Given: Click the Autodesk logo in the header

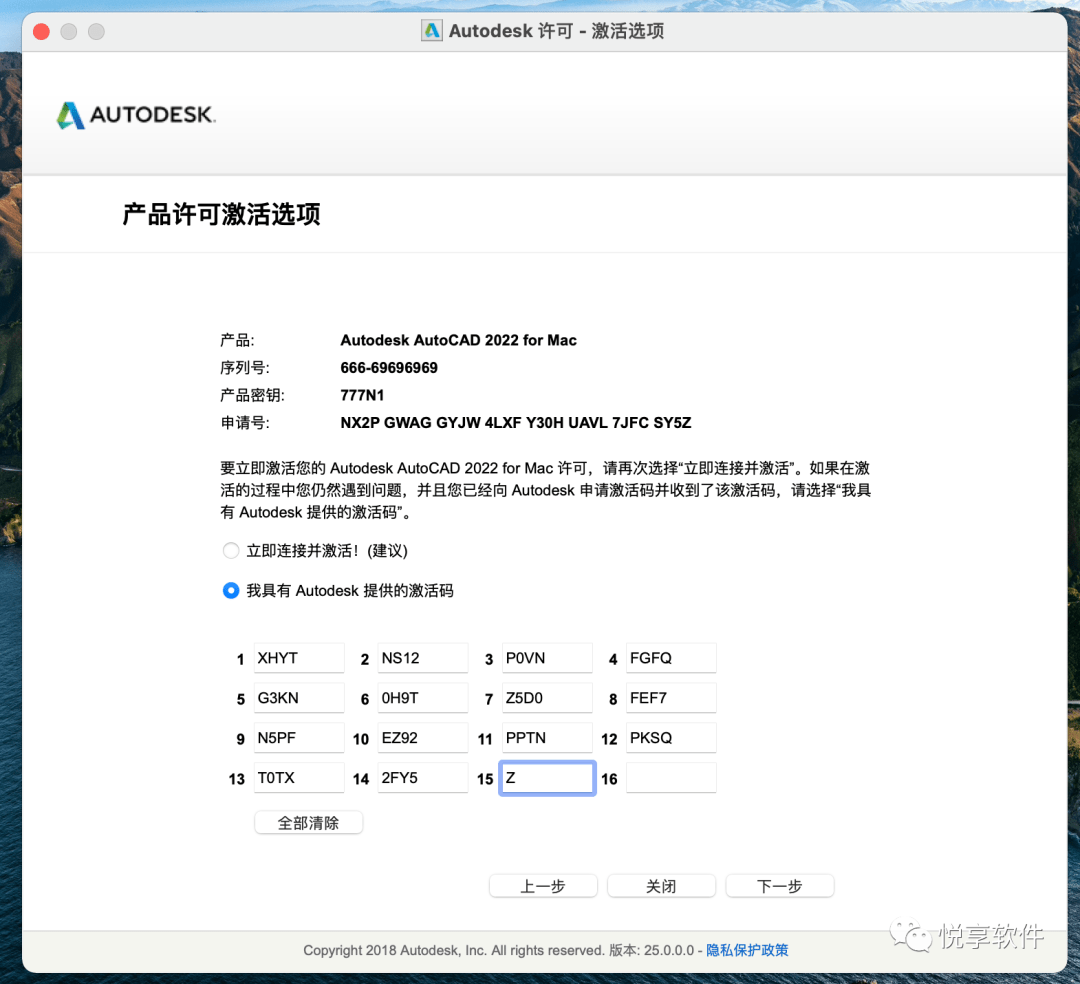Looking at the screenshot, I should (x=136, y=115).
